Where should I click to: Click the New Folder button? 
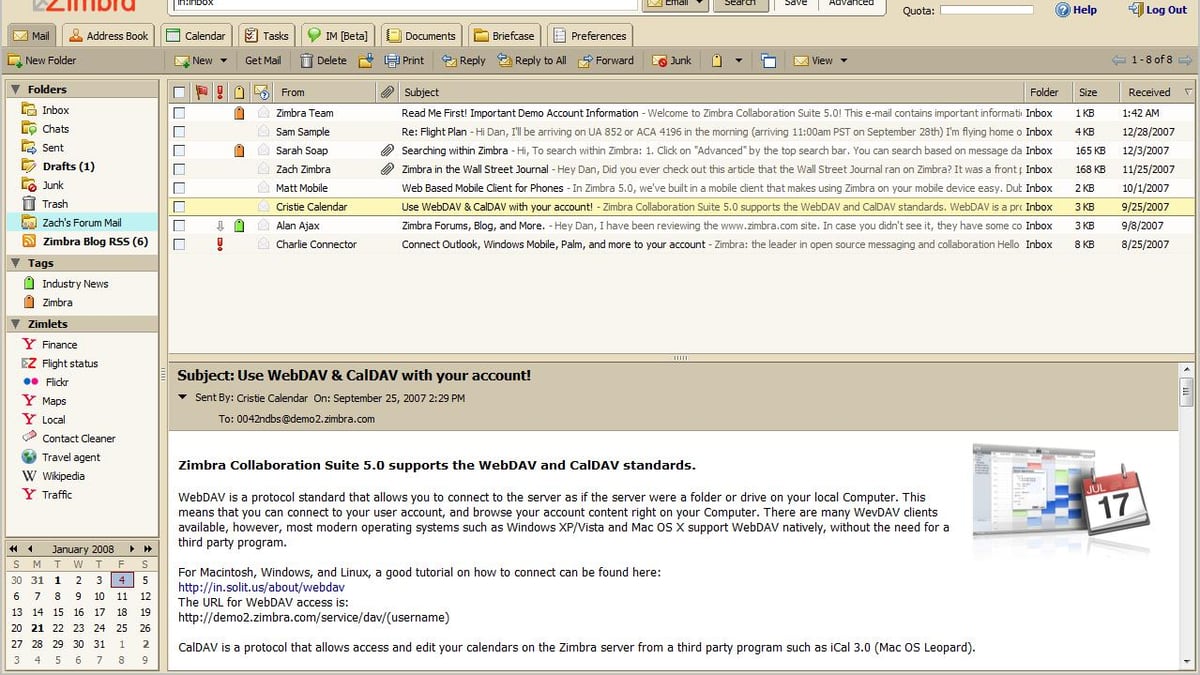coord(42,60)
